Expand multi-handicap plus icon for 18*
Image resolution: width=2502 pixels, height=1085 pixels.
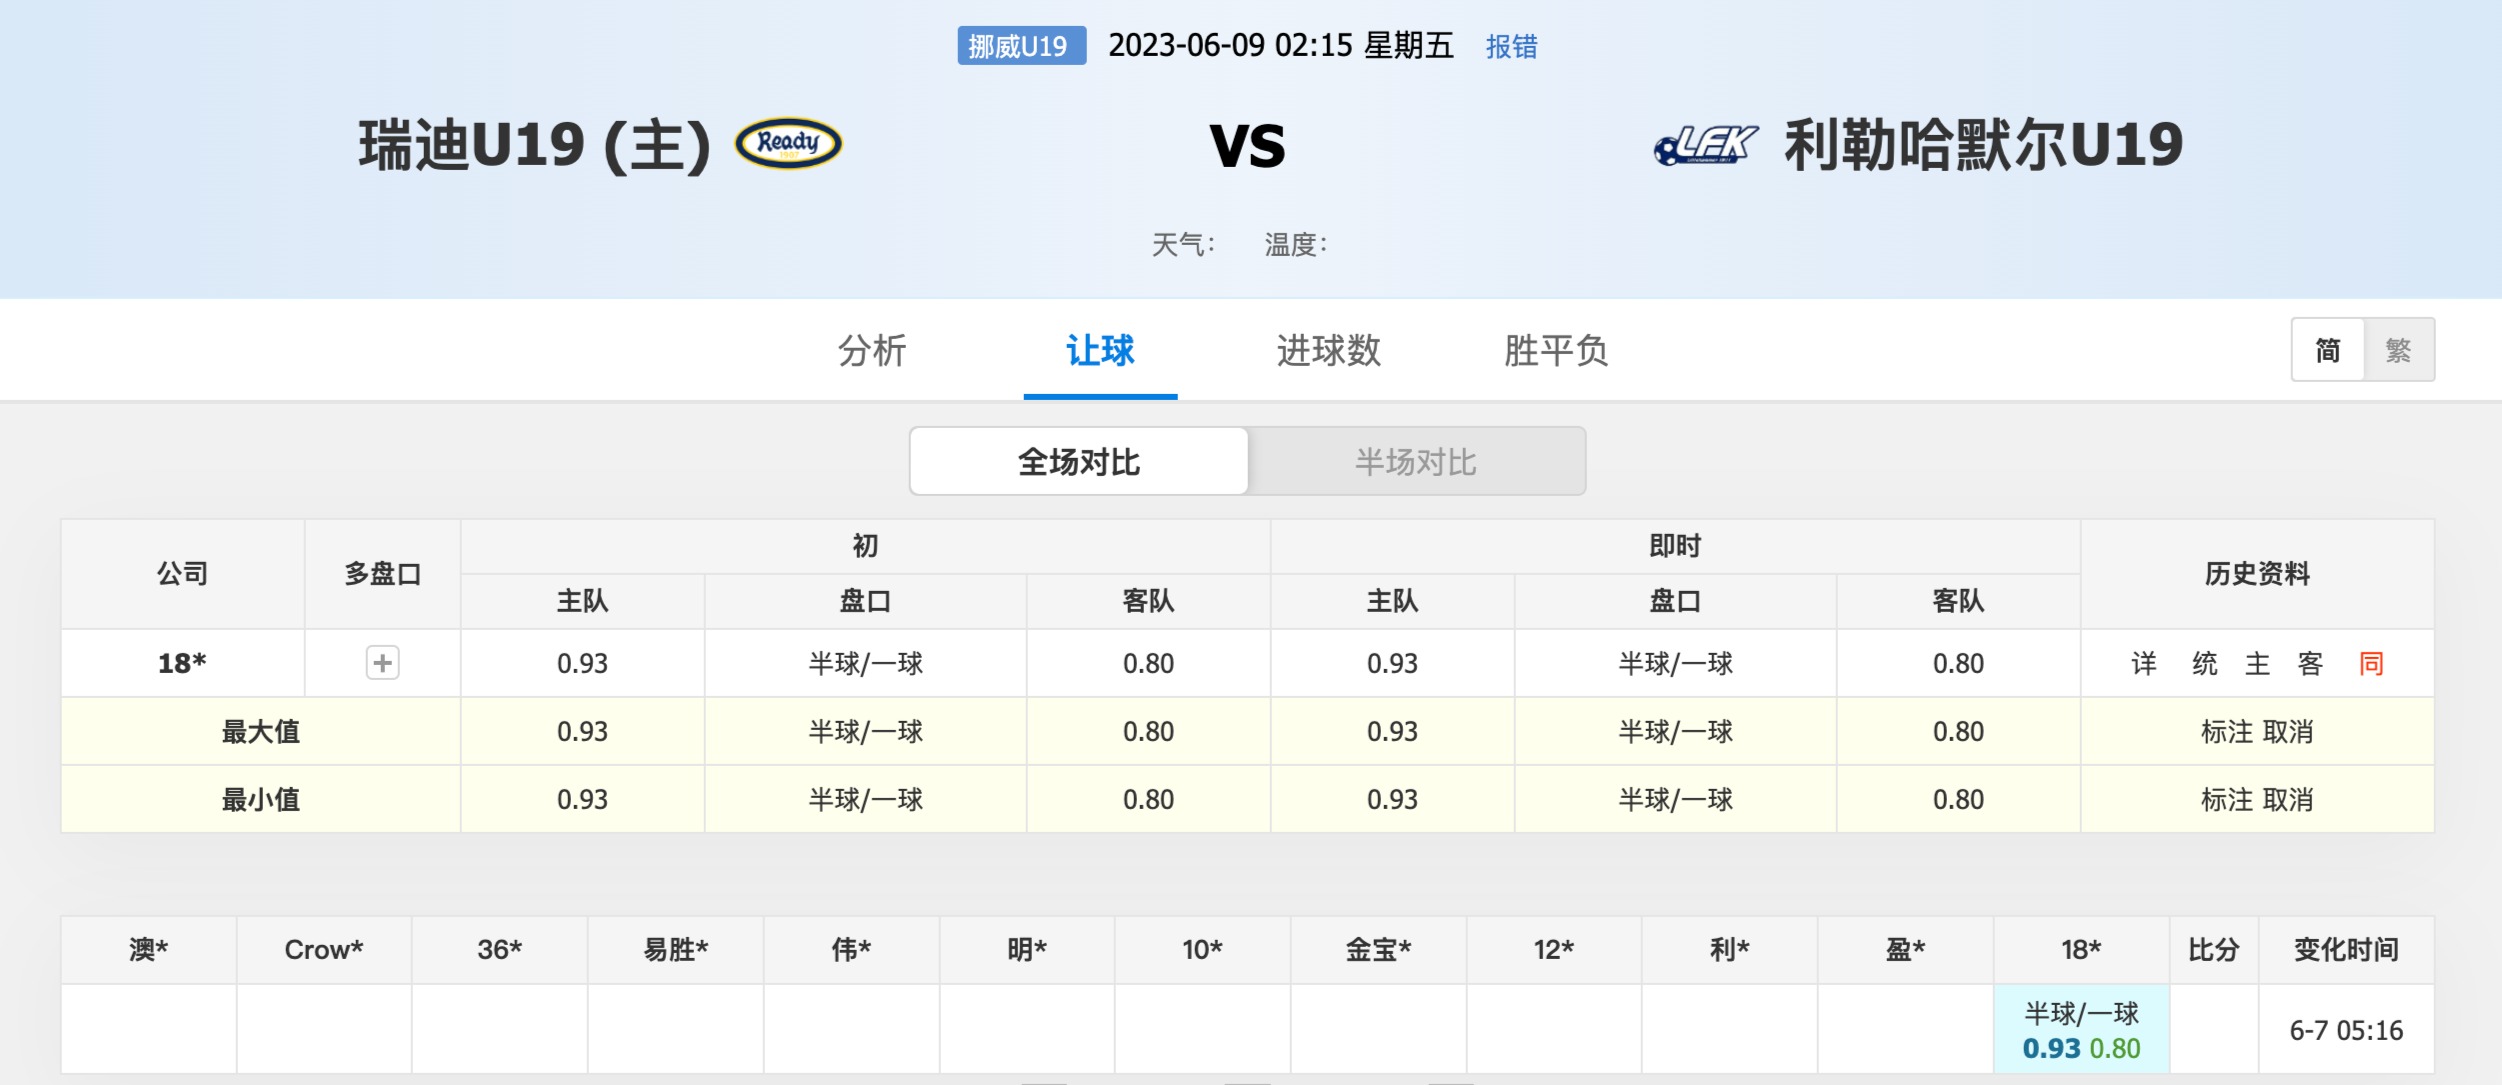[x=382, y=663]
